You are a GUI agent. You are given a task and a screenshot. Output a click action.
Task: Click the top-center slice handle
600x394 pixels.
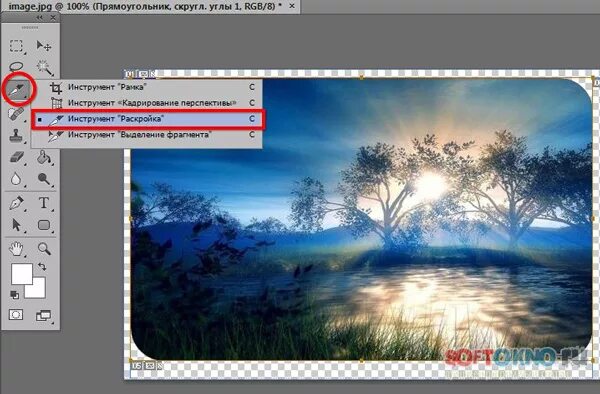(361, 77)
